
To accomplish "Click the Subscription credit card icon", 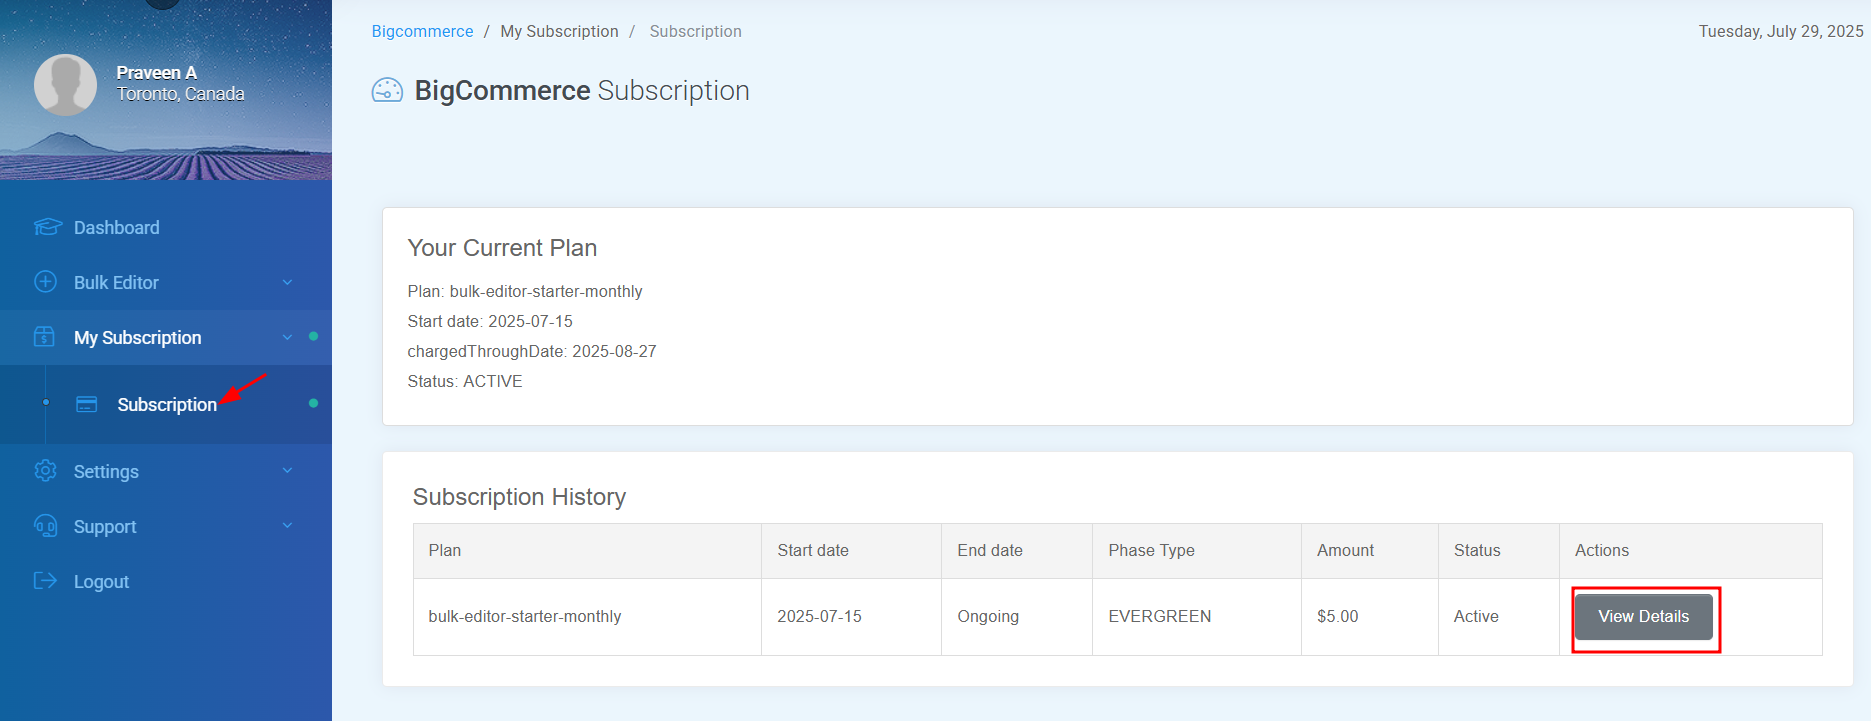I will coord(87,404).
